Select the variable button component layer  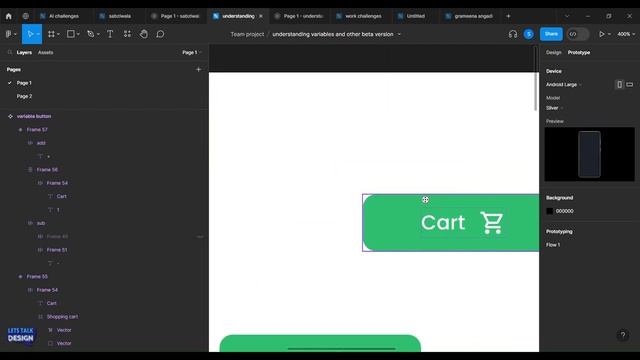(34, 116)
